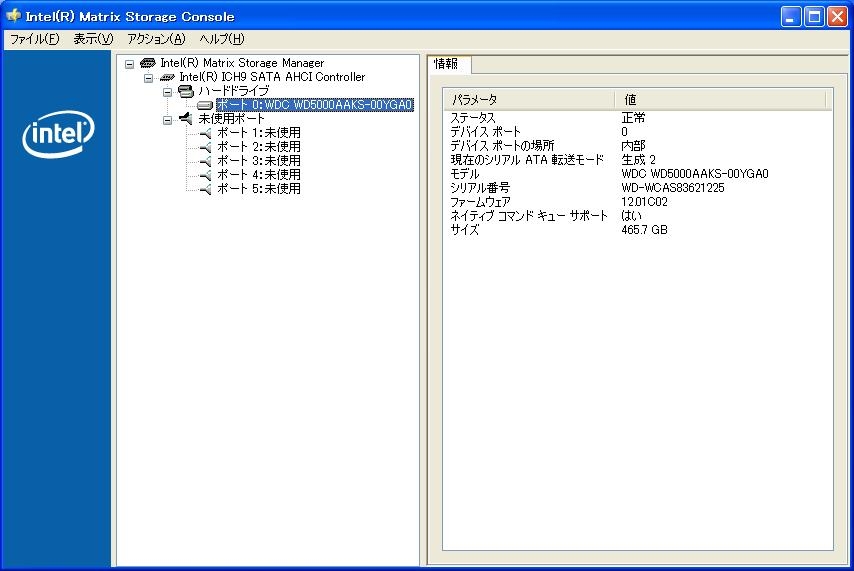Click the モデル parameter row

[x=465, y=174]
